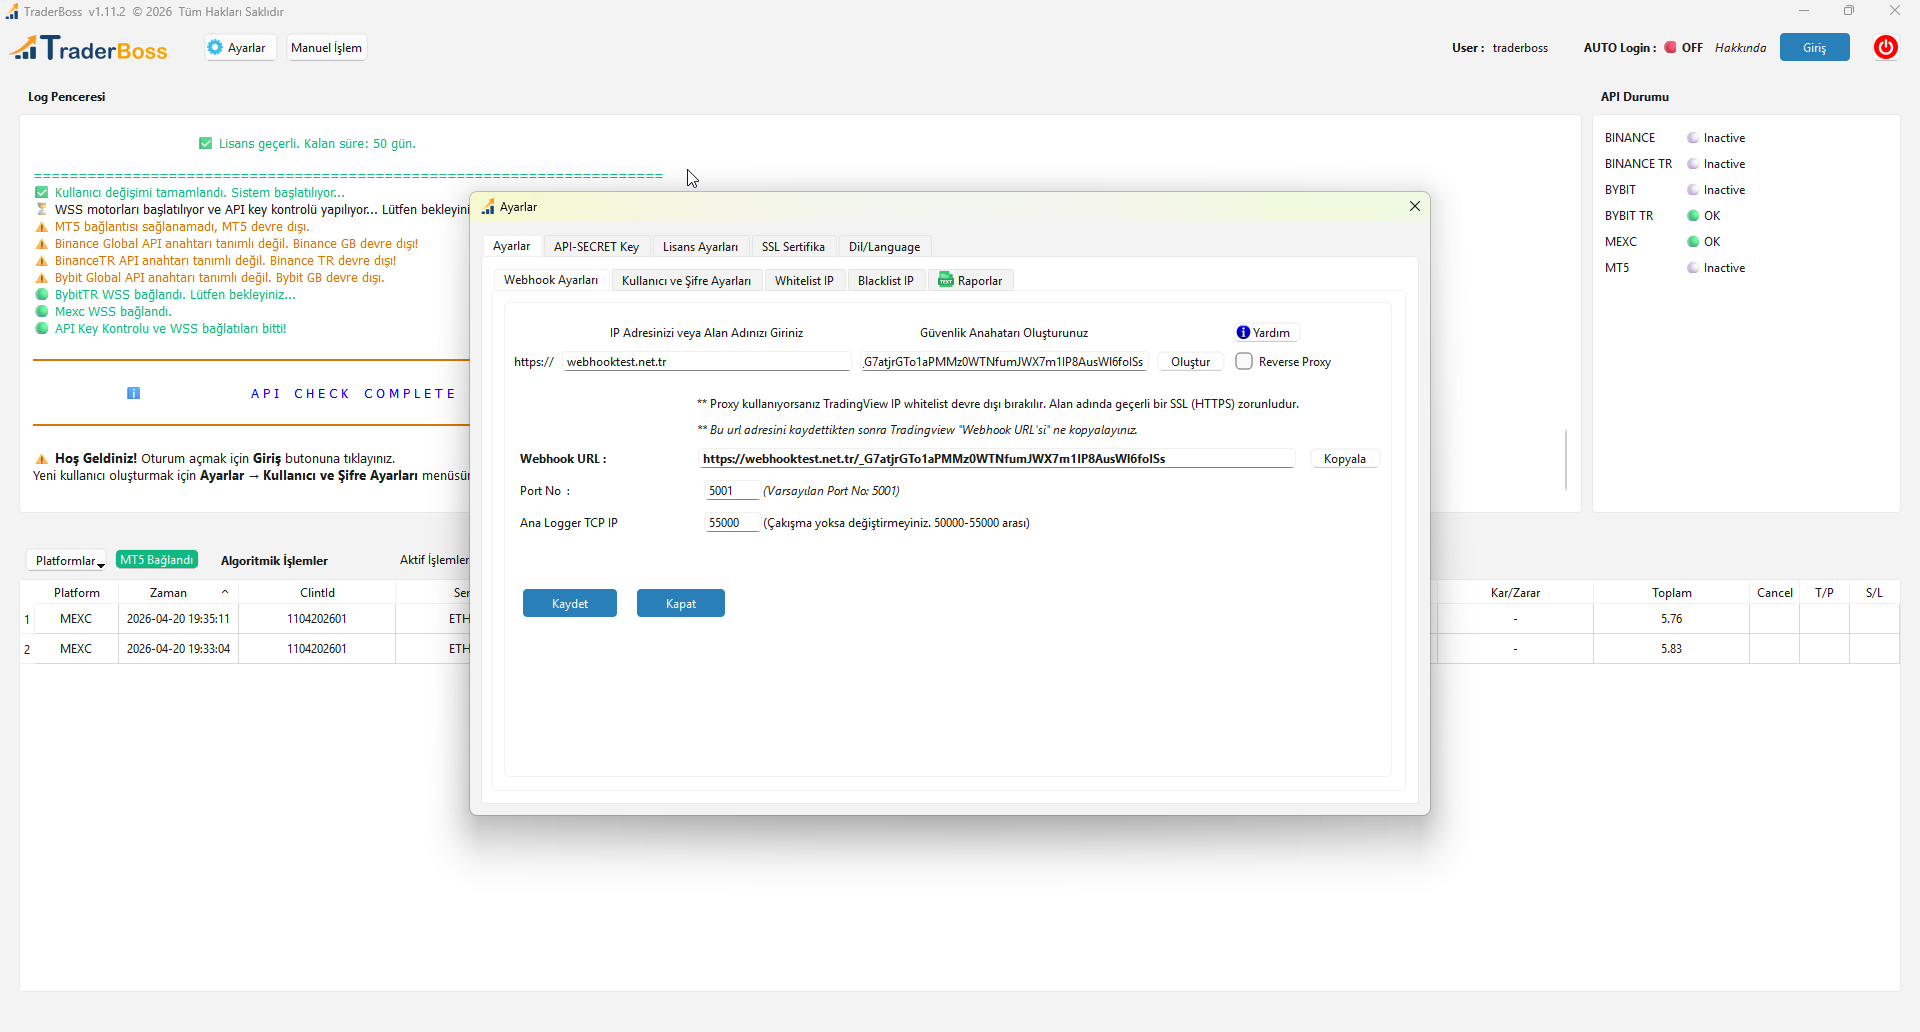This screenshot has height=1032, width=1920.
Task: Click the T/P column header
Action: [1824, 593]
